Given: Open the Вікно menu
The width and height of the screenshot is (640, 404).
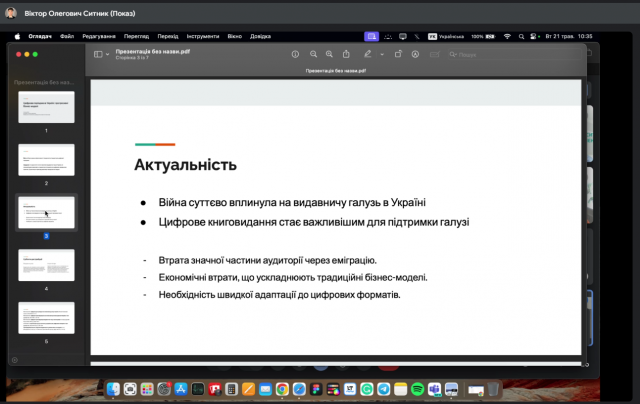Looking at the screenshot, I should point(235,36).
